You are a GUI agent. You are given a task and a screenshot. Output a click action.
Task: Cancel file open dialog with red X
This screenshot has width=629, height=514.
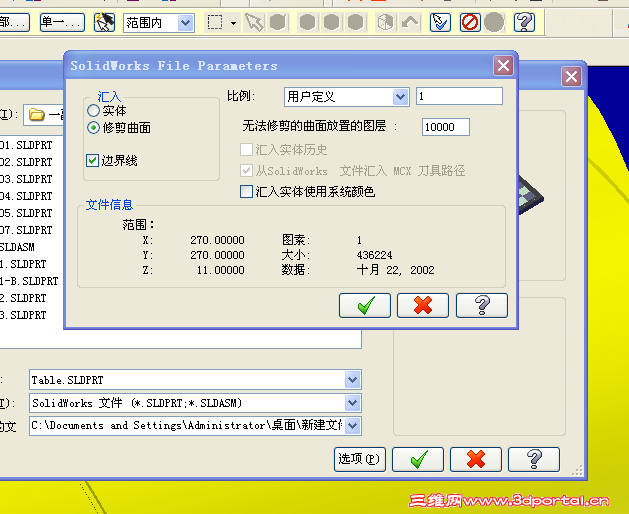tap(476, 459)
